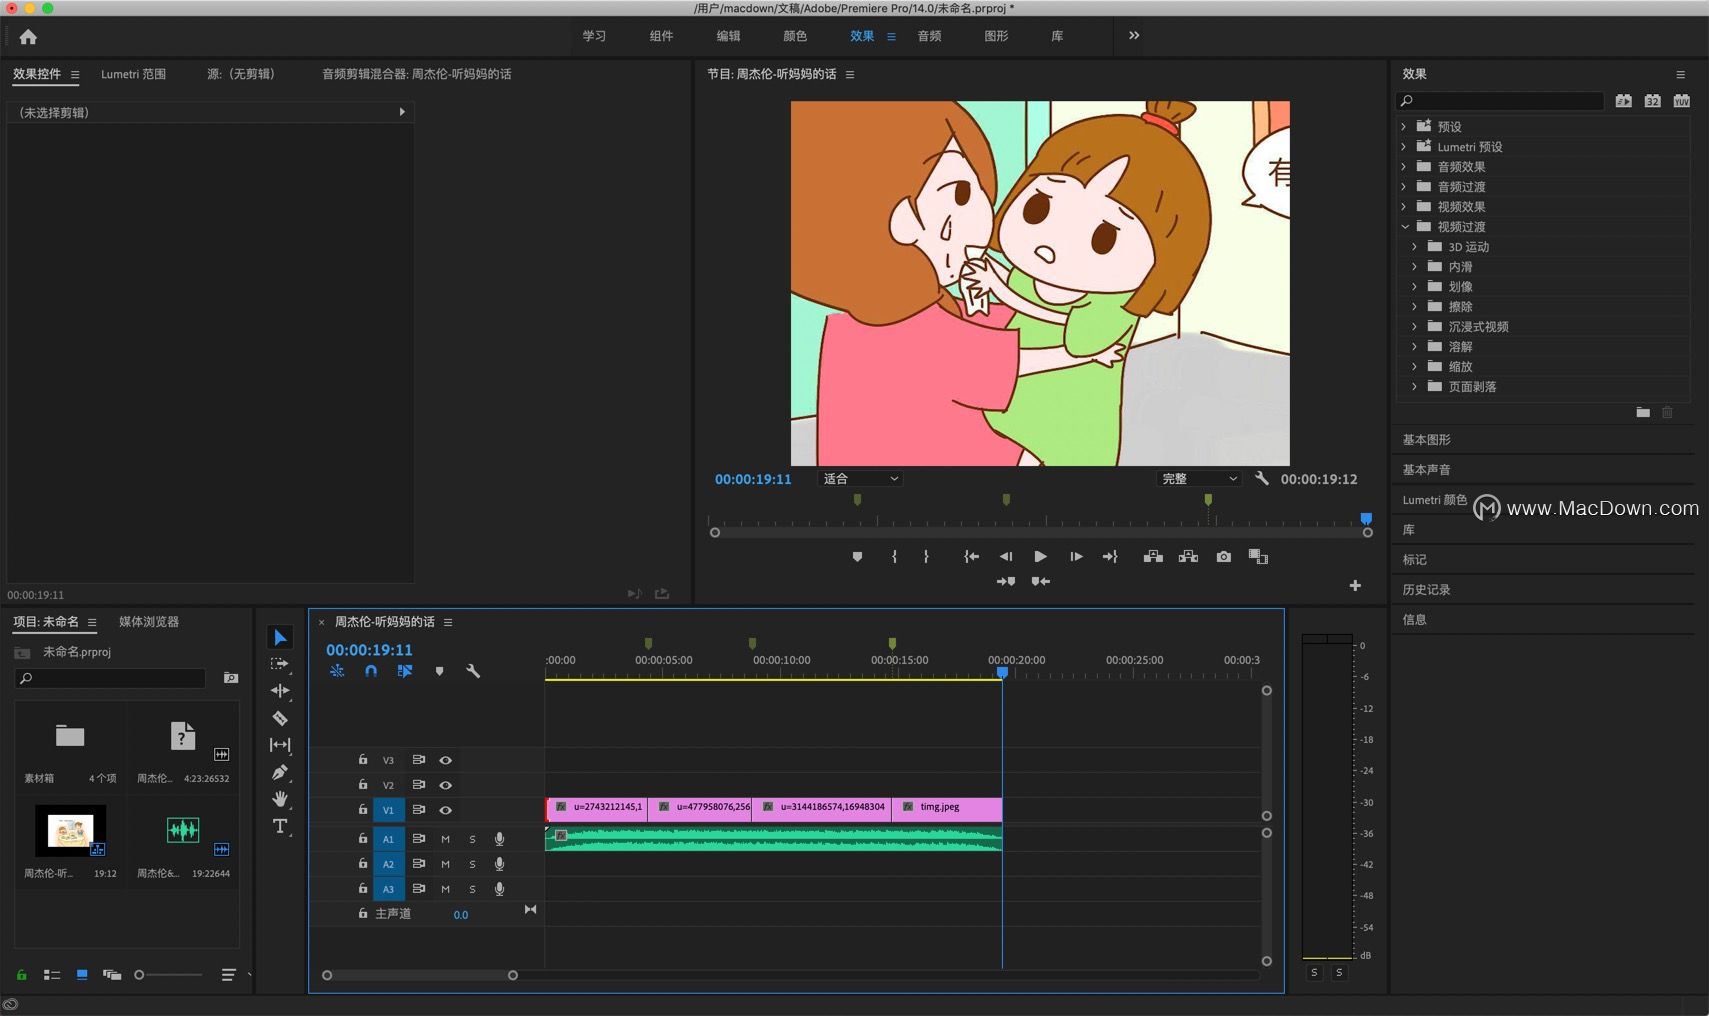Open the 标记 panel
The height and width of the screenshot is (1016, 1709).
tap(1414, 560)
